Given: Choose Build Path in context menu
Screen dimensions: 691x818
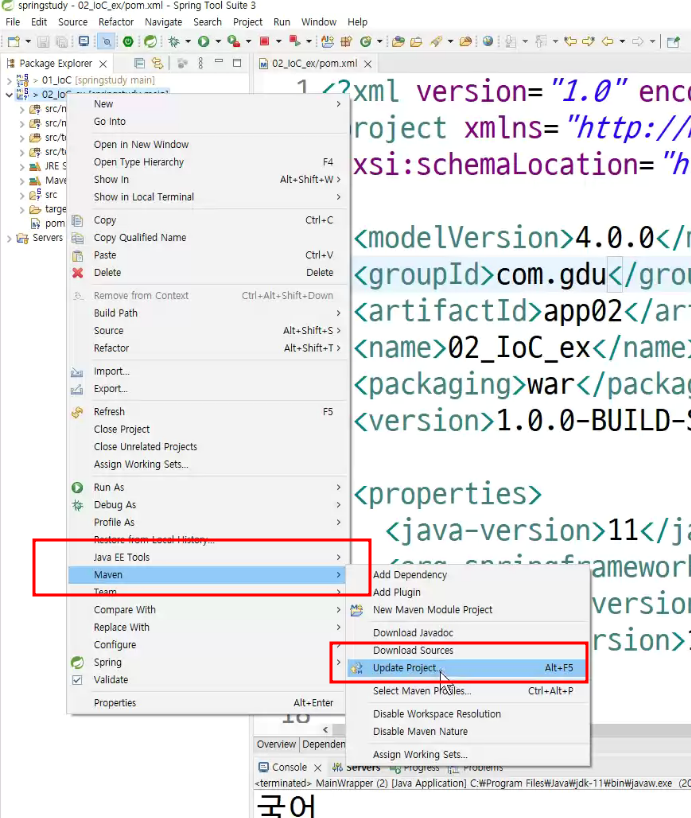Looking at the screenshot, I should click(x=207, y=313).
